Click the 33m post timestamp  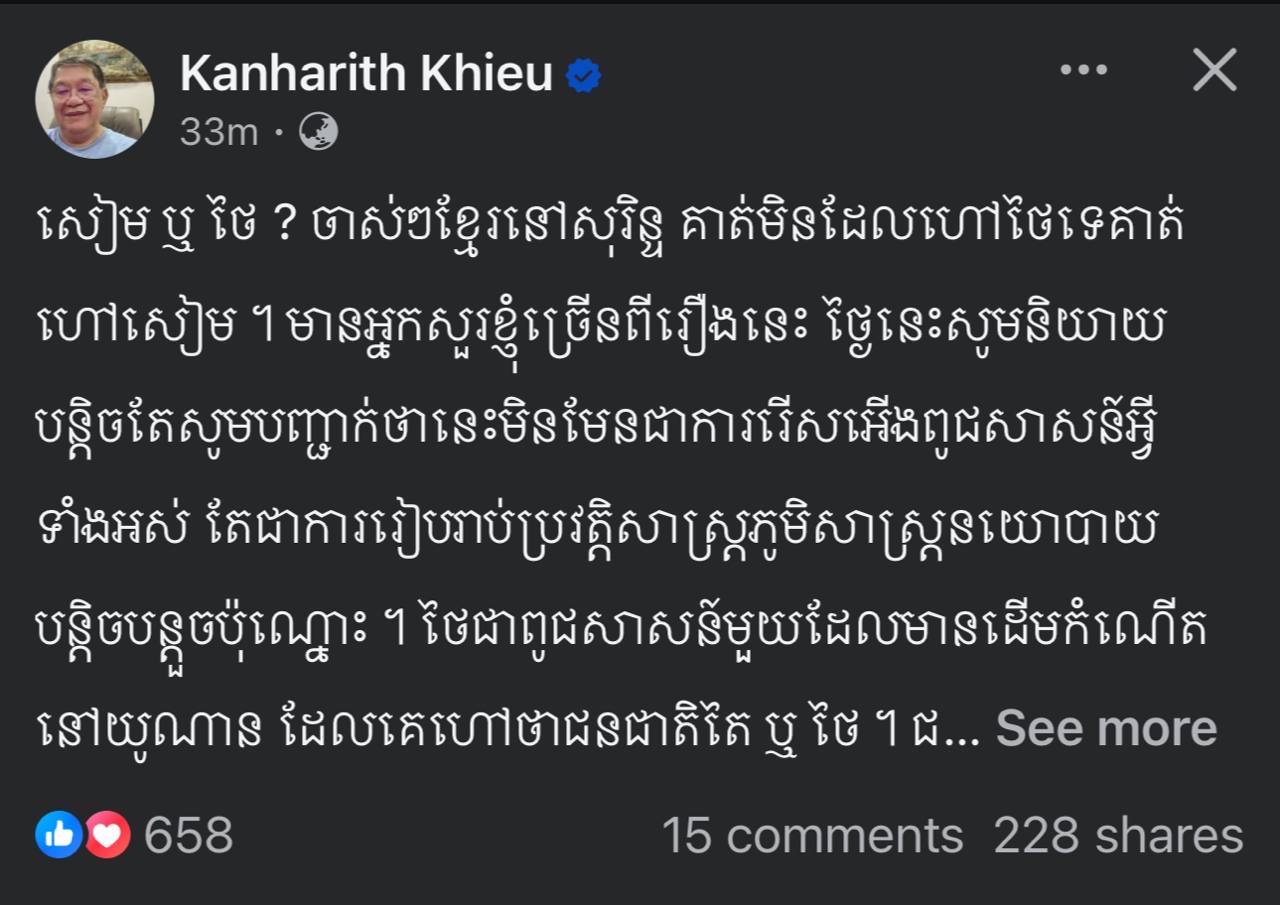[x=218, y=132]
